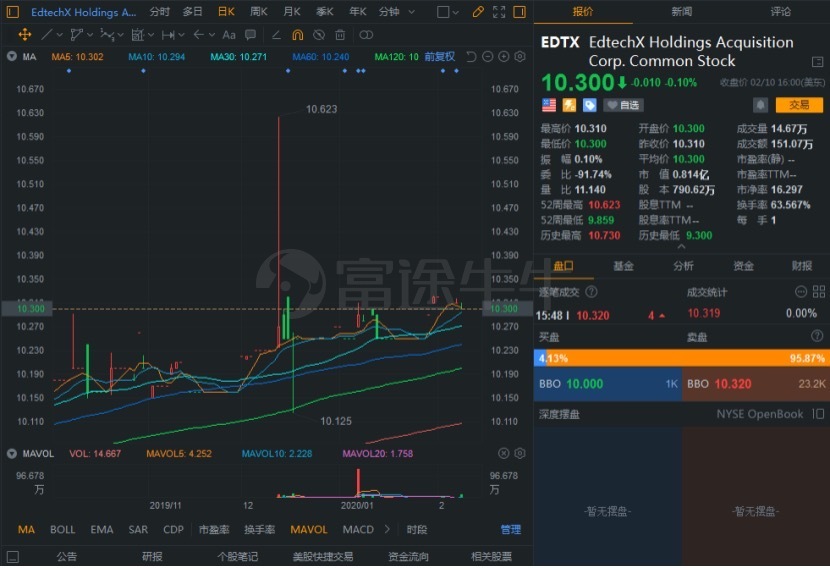
Task: Select the straight line drawing tool
Action: (47, 35)
